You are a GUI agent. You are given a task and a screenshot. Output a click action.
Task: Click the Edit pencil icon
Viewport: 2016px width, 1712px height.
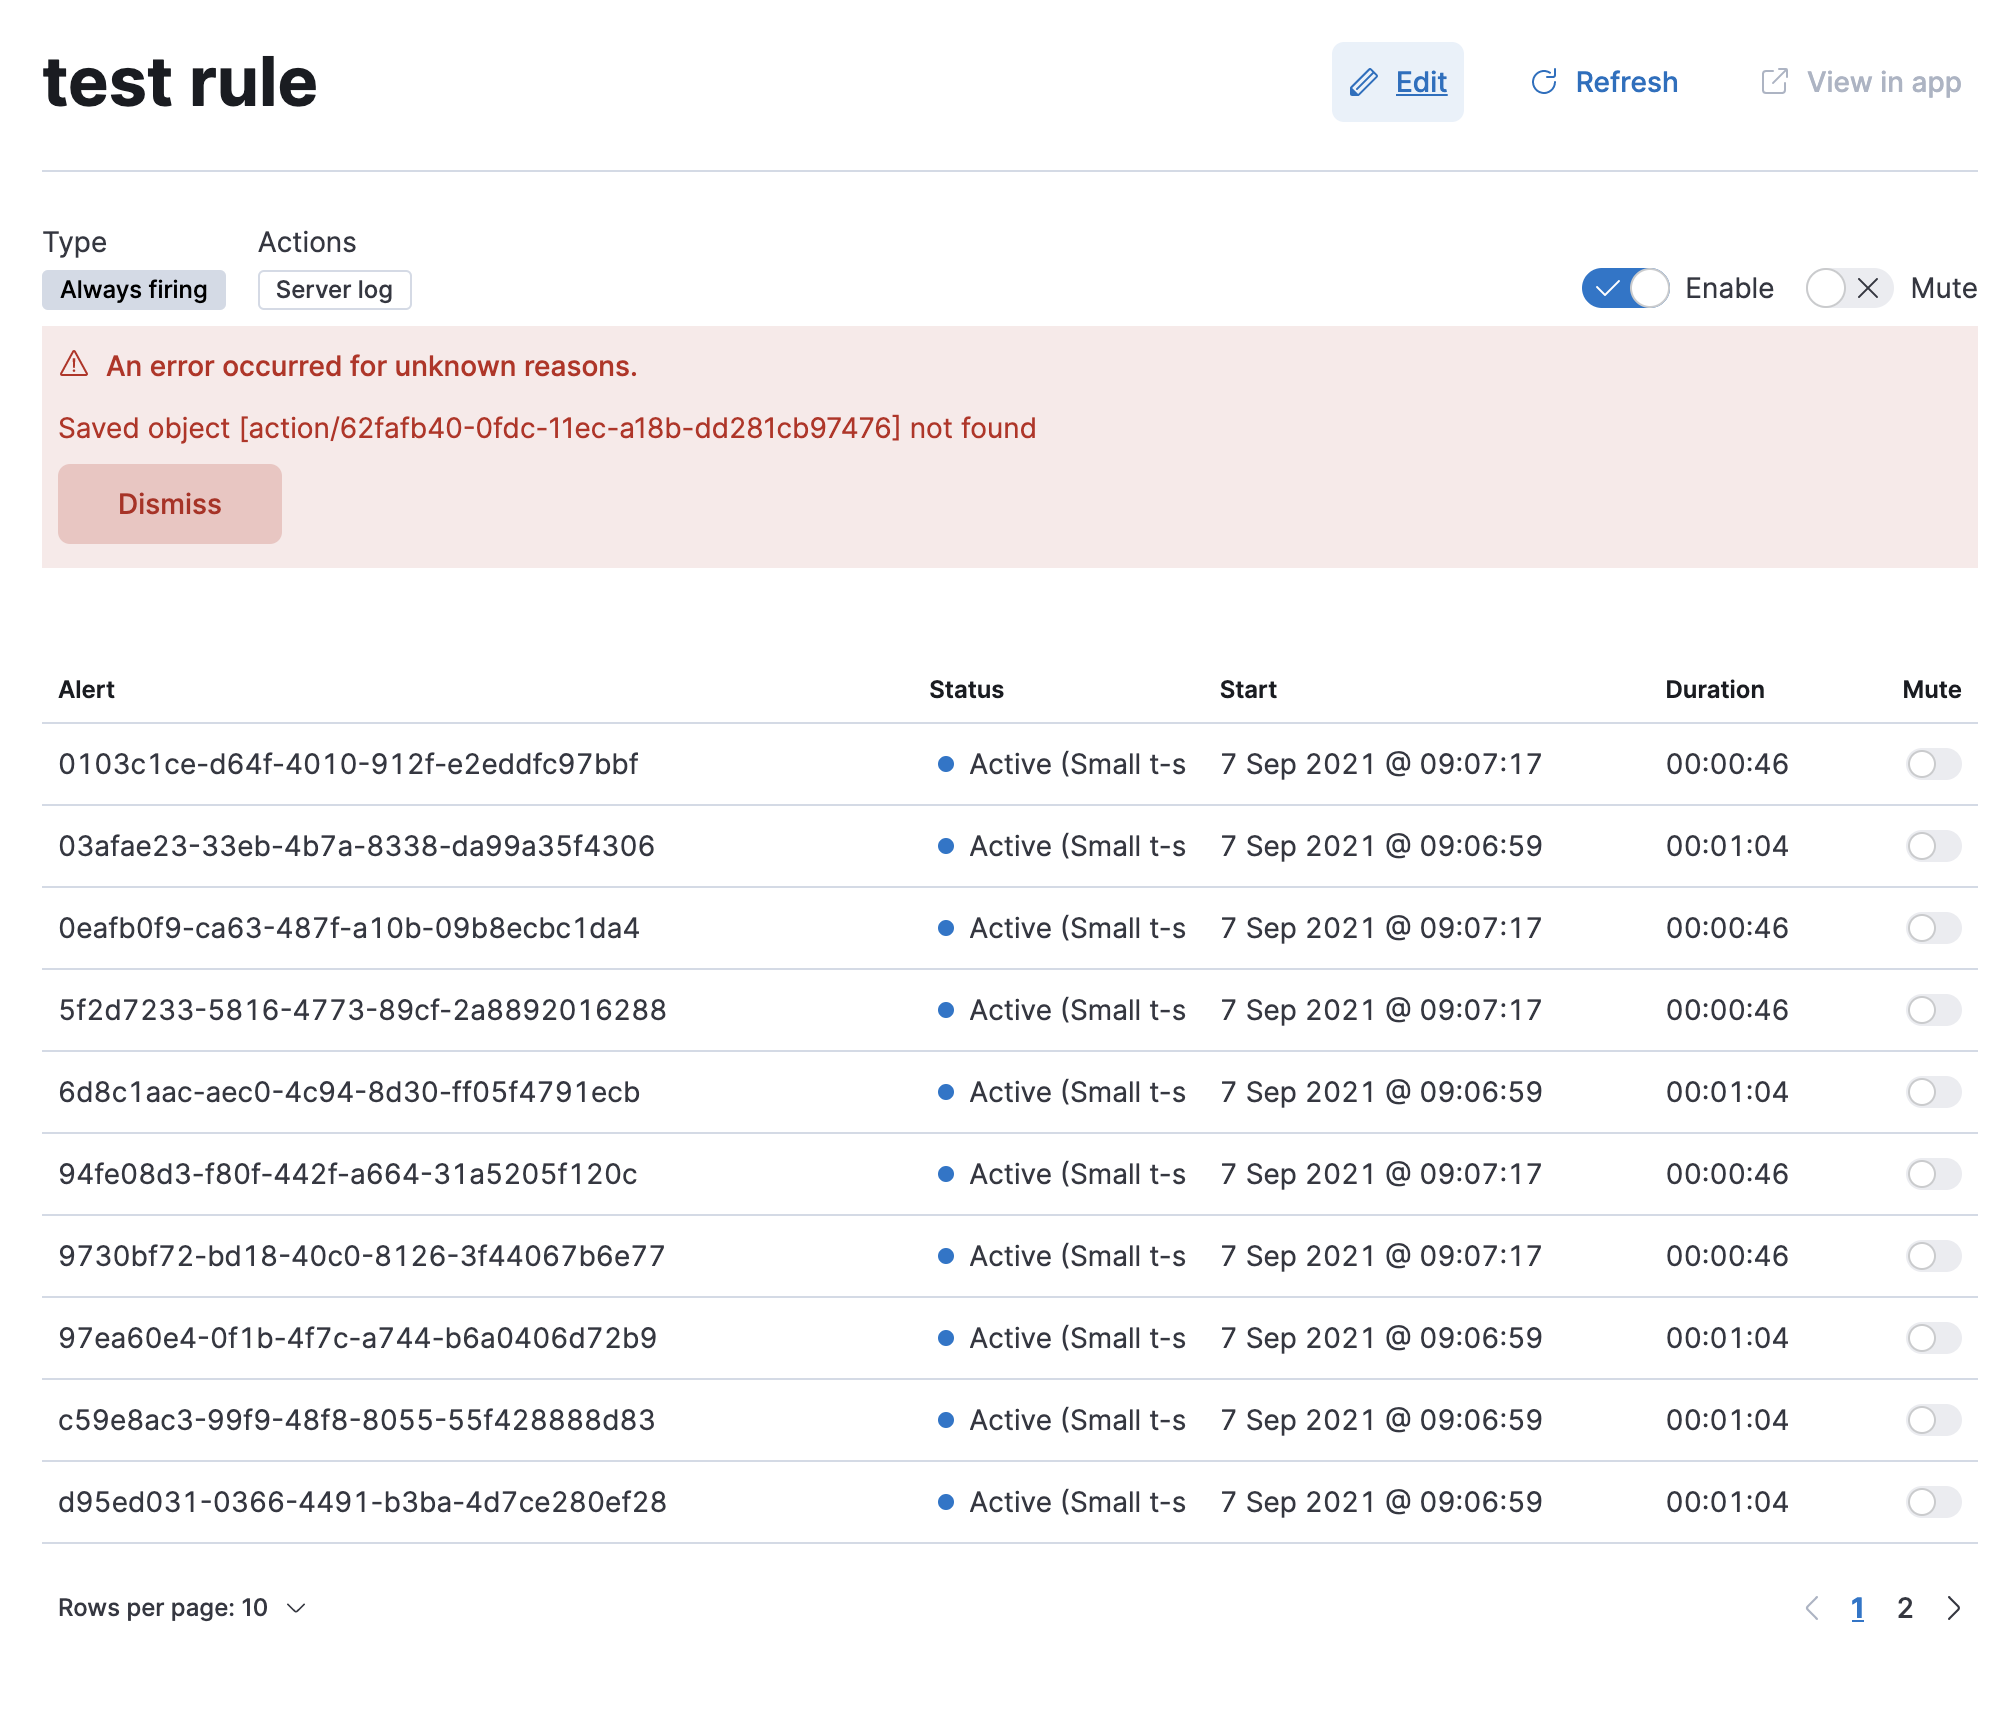click(1363, 82)
